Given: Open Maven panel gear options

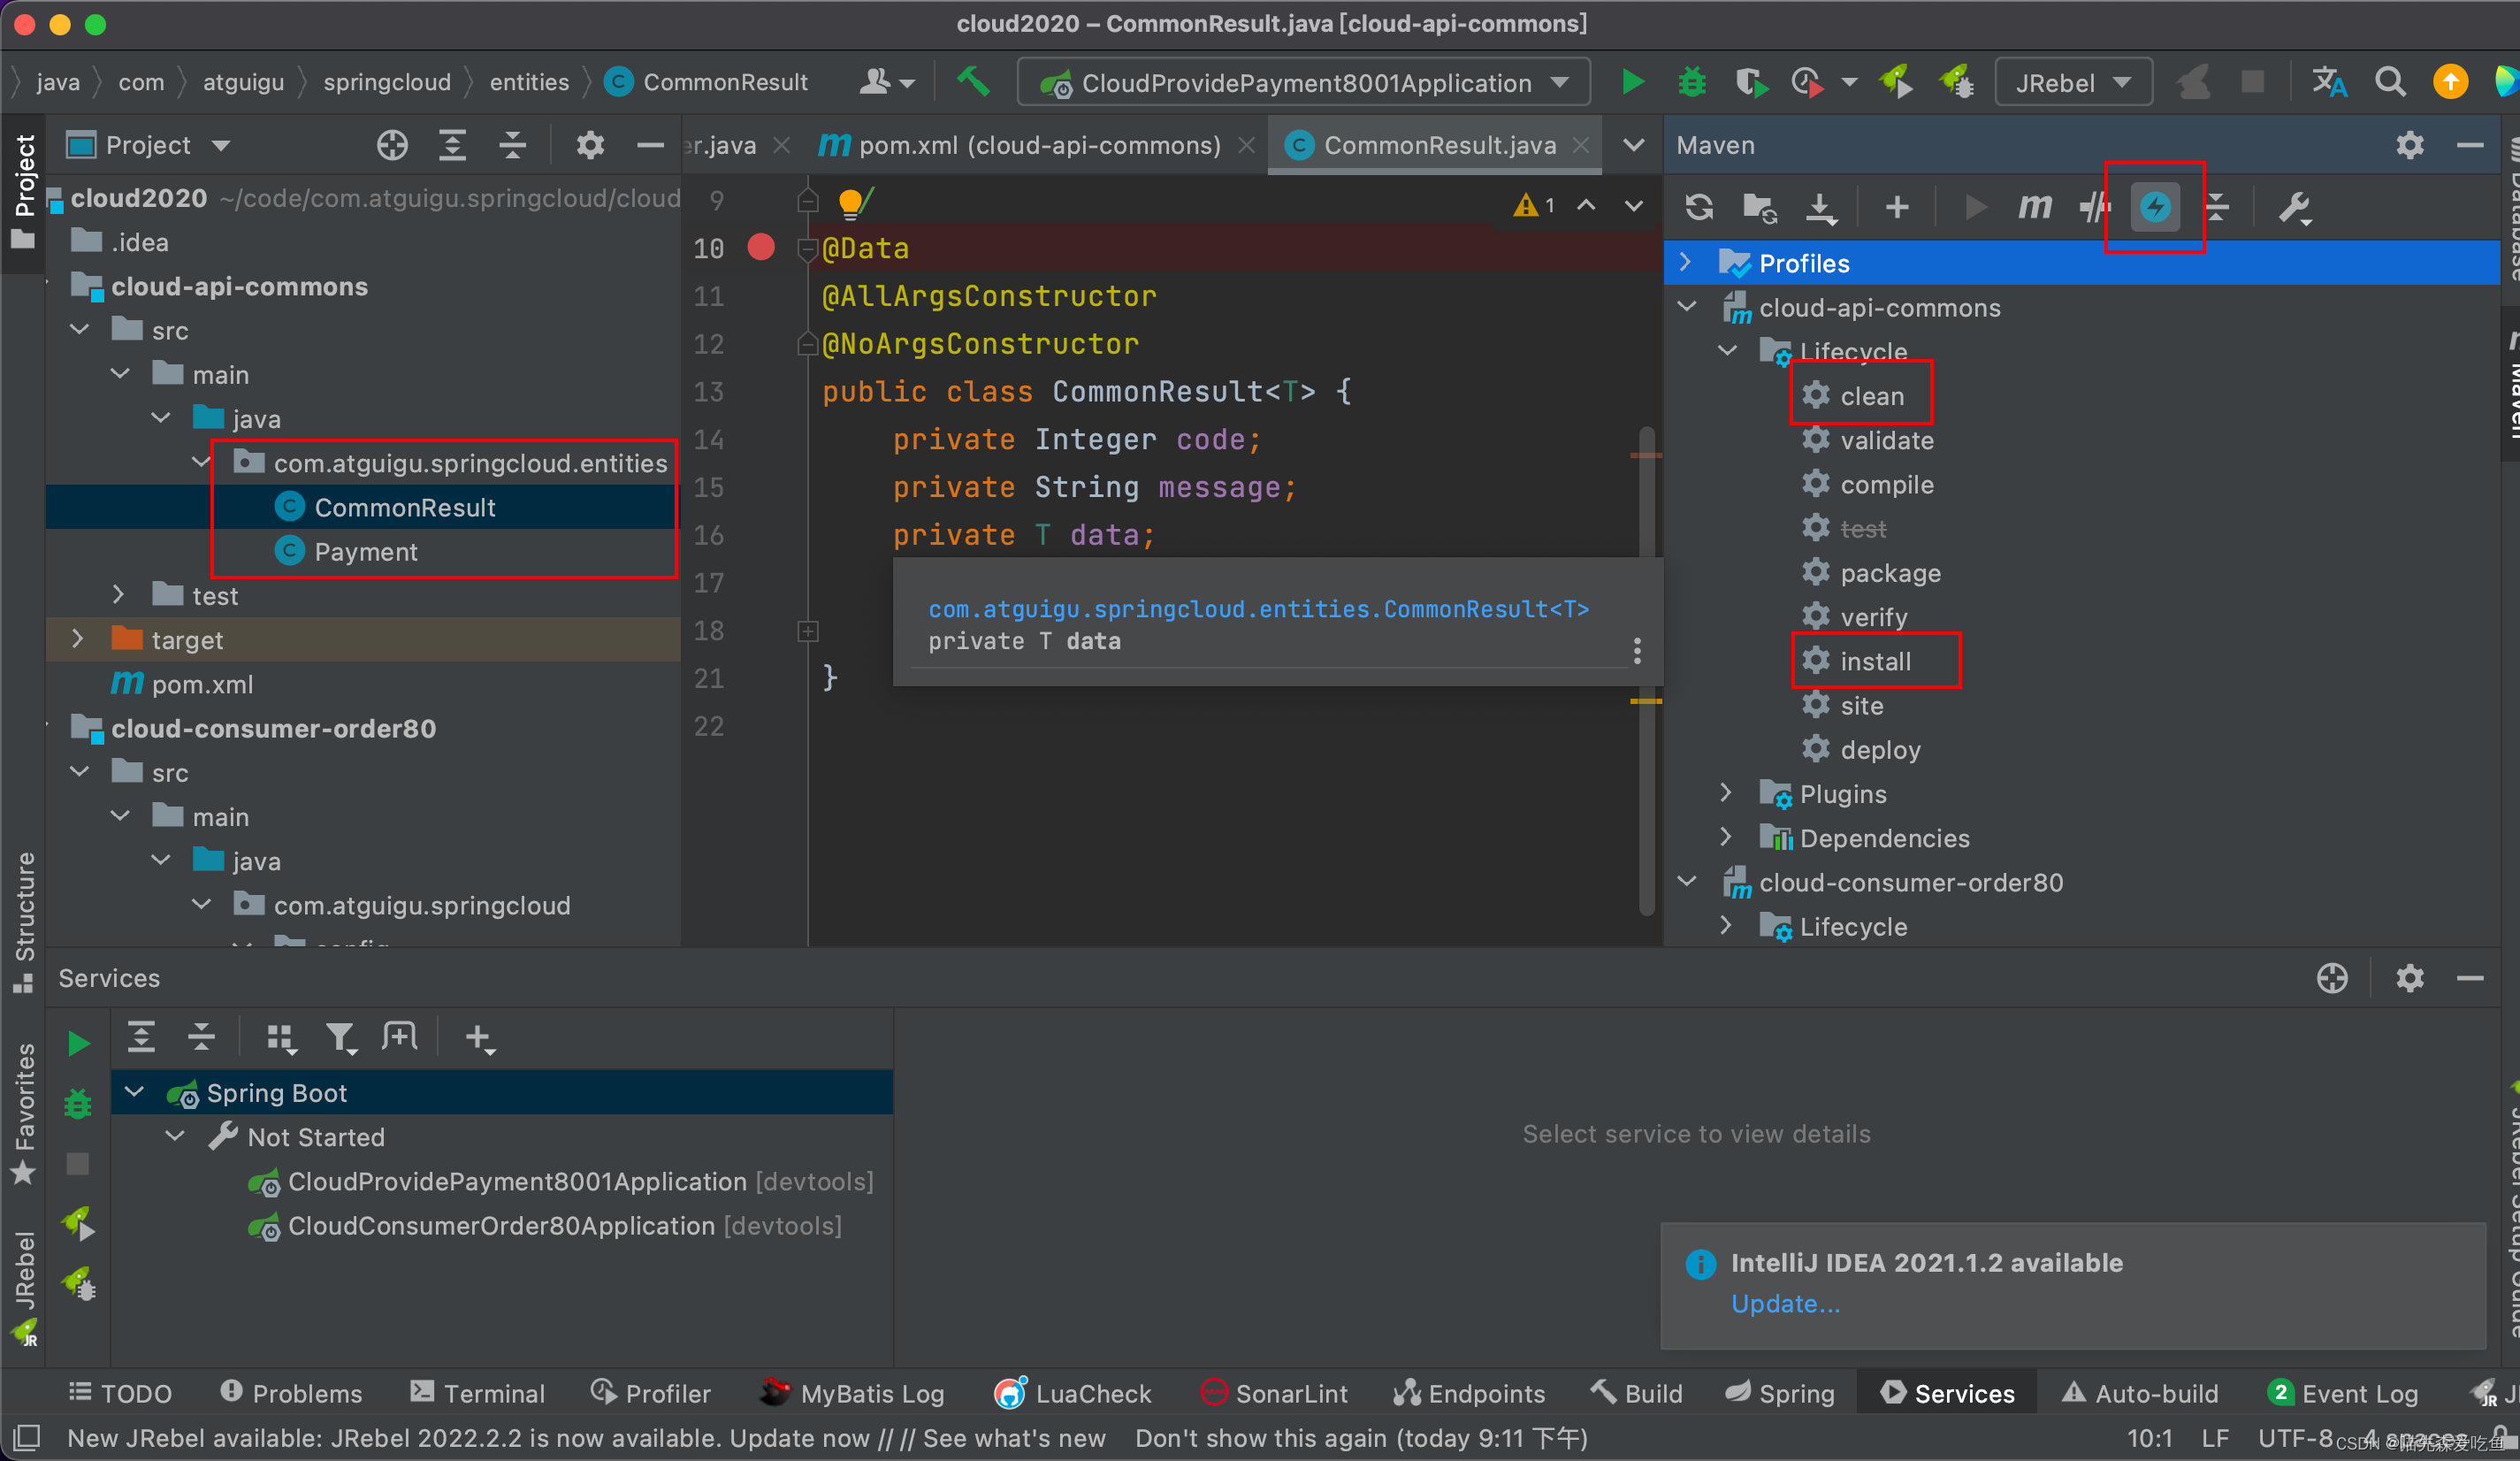Looking at the screenshot, I should tap(2410, 145).
